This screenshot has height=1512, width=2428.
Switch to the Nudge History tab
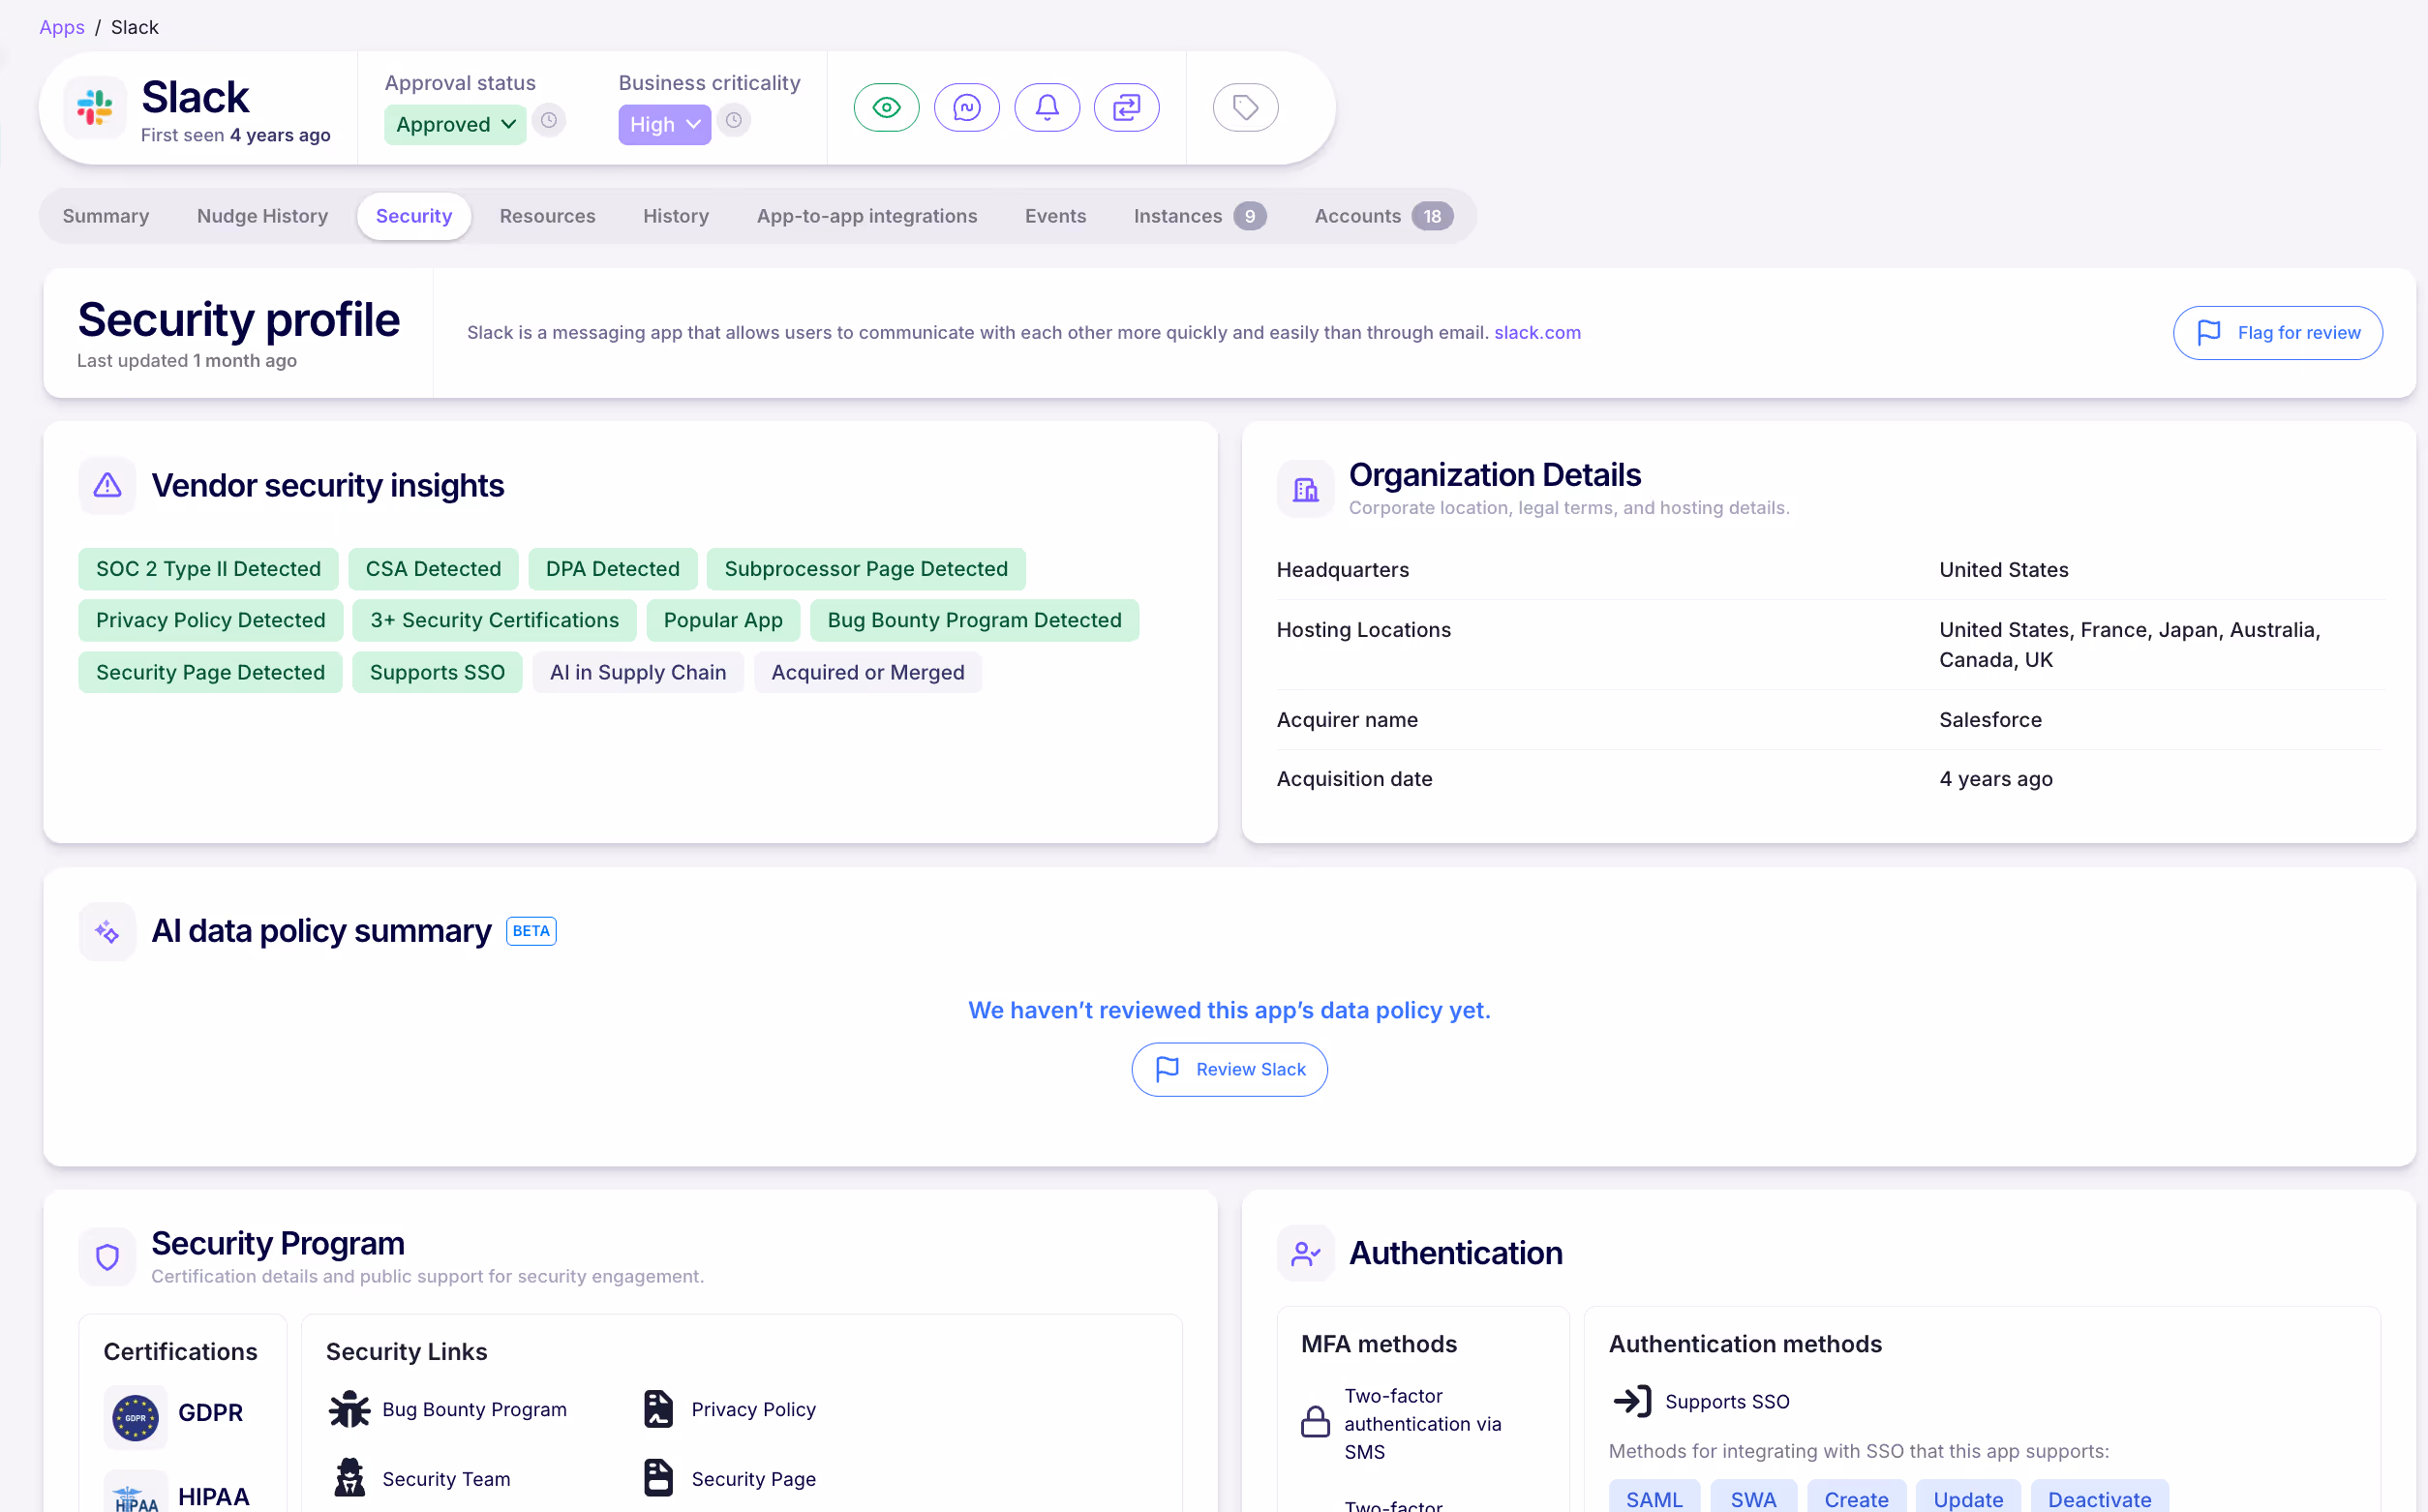[262, 216]
